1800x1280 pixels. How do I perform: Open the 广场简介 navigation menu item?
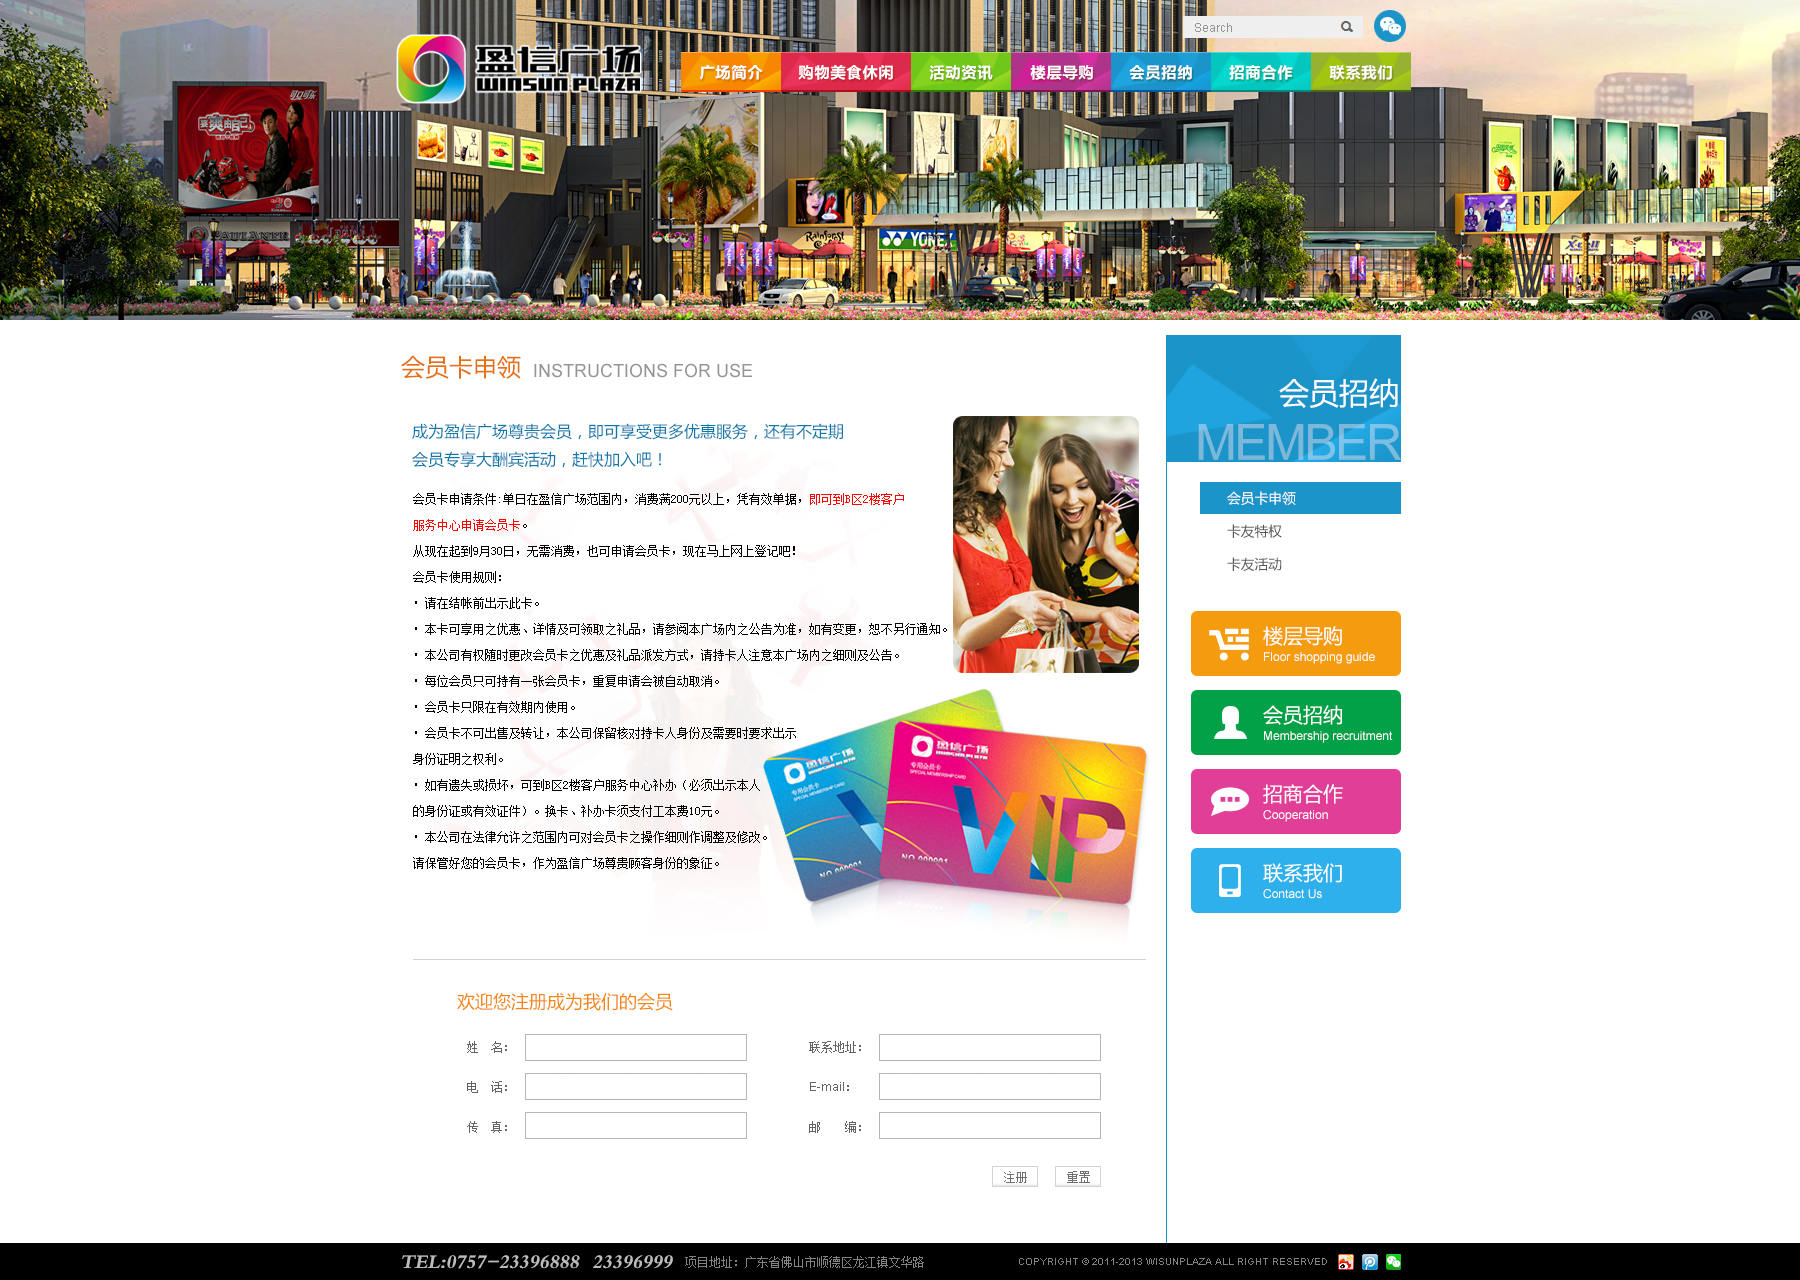click(731, 72)
